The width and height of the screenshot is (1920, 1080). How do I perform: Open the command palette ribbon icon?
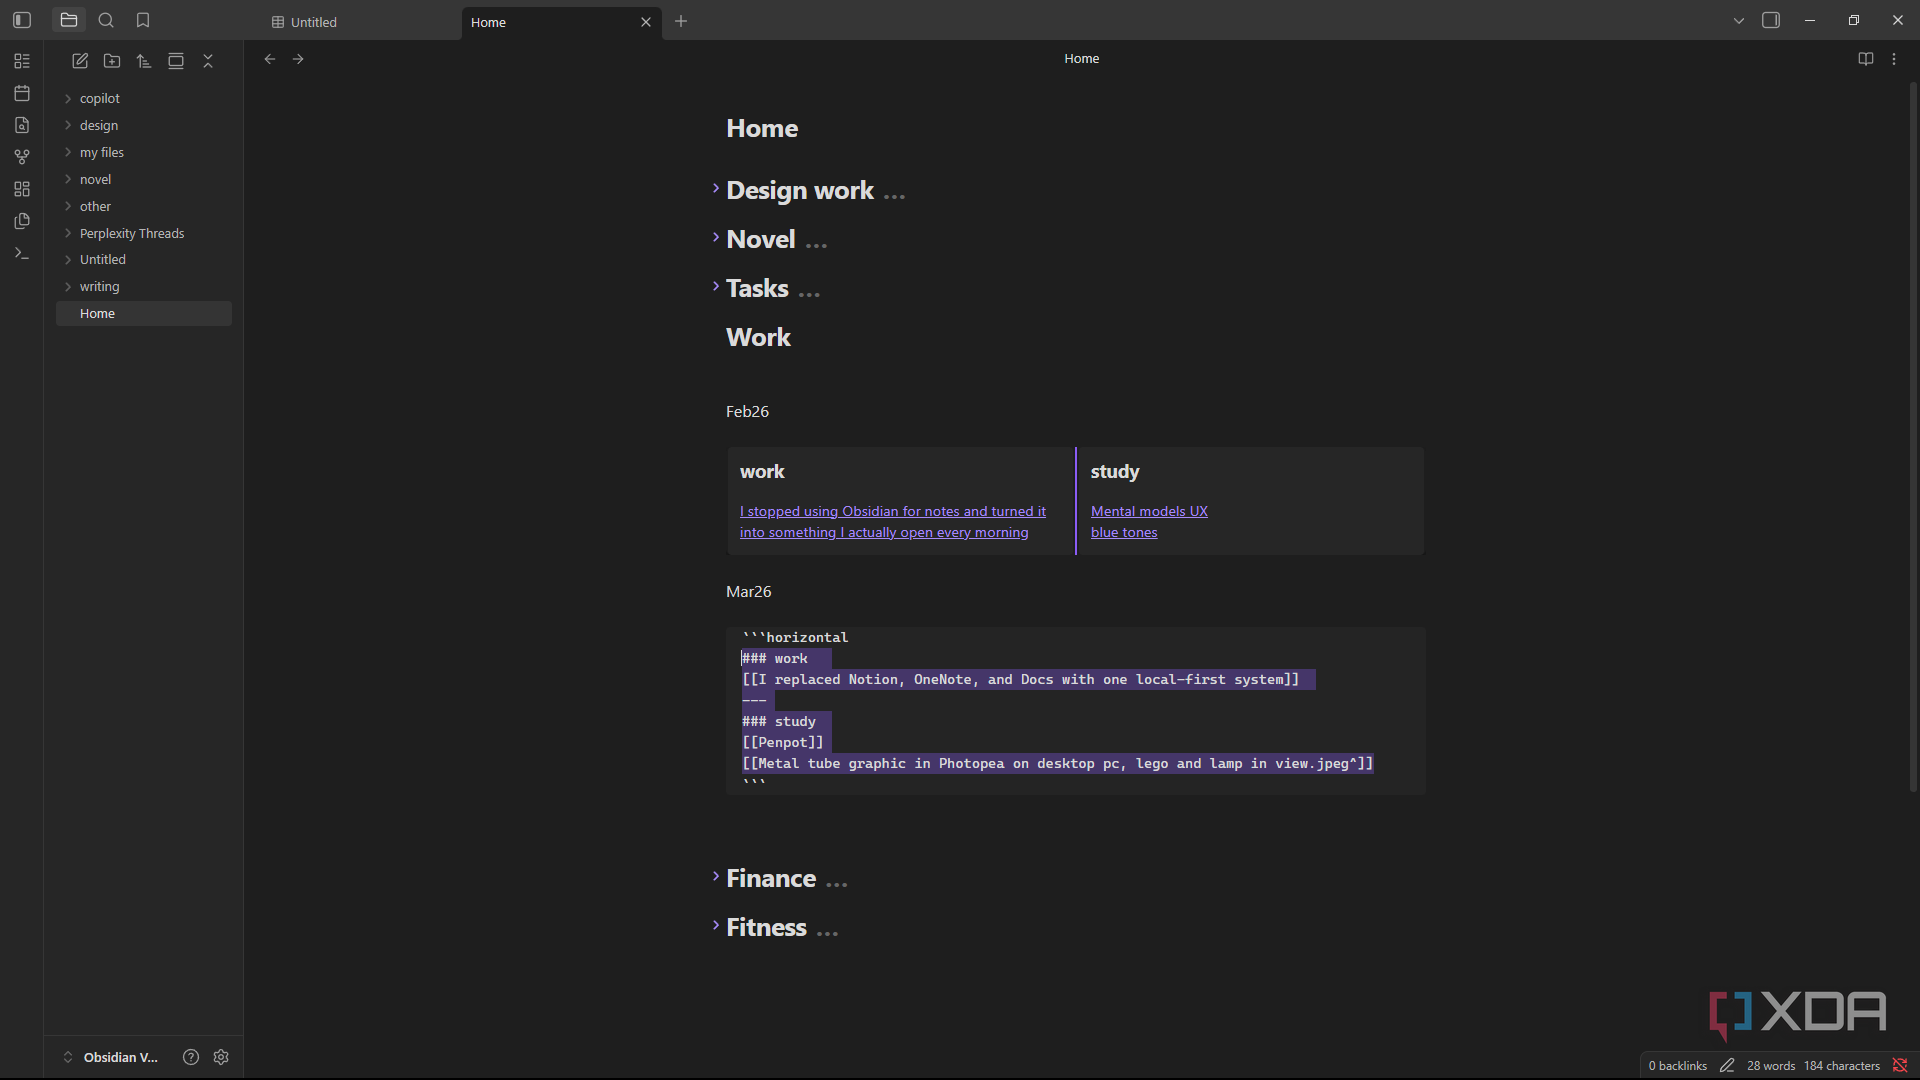tap(22, 253)
